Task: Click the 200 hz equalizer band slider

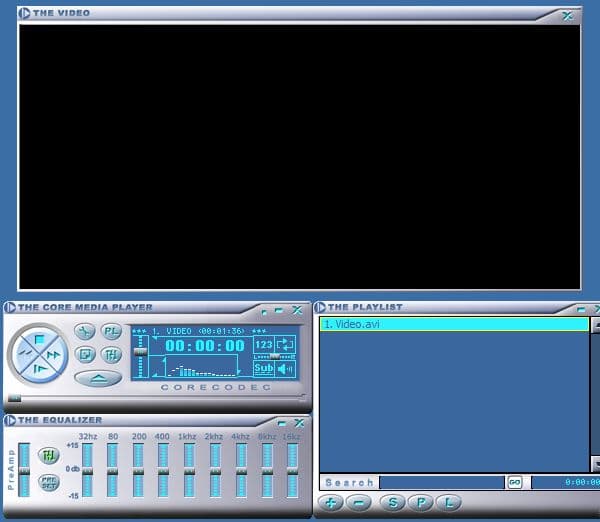Action: click(138, 470)
